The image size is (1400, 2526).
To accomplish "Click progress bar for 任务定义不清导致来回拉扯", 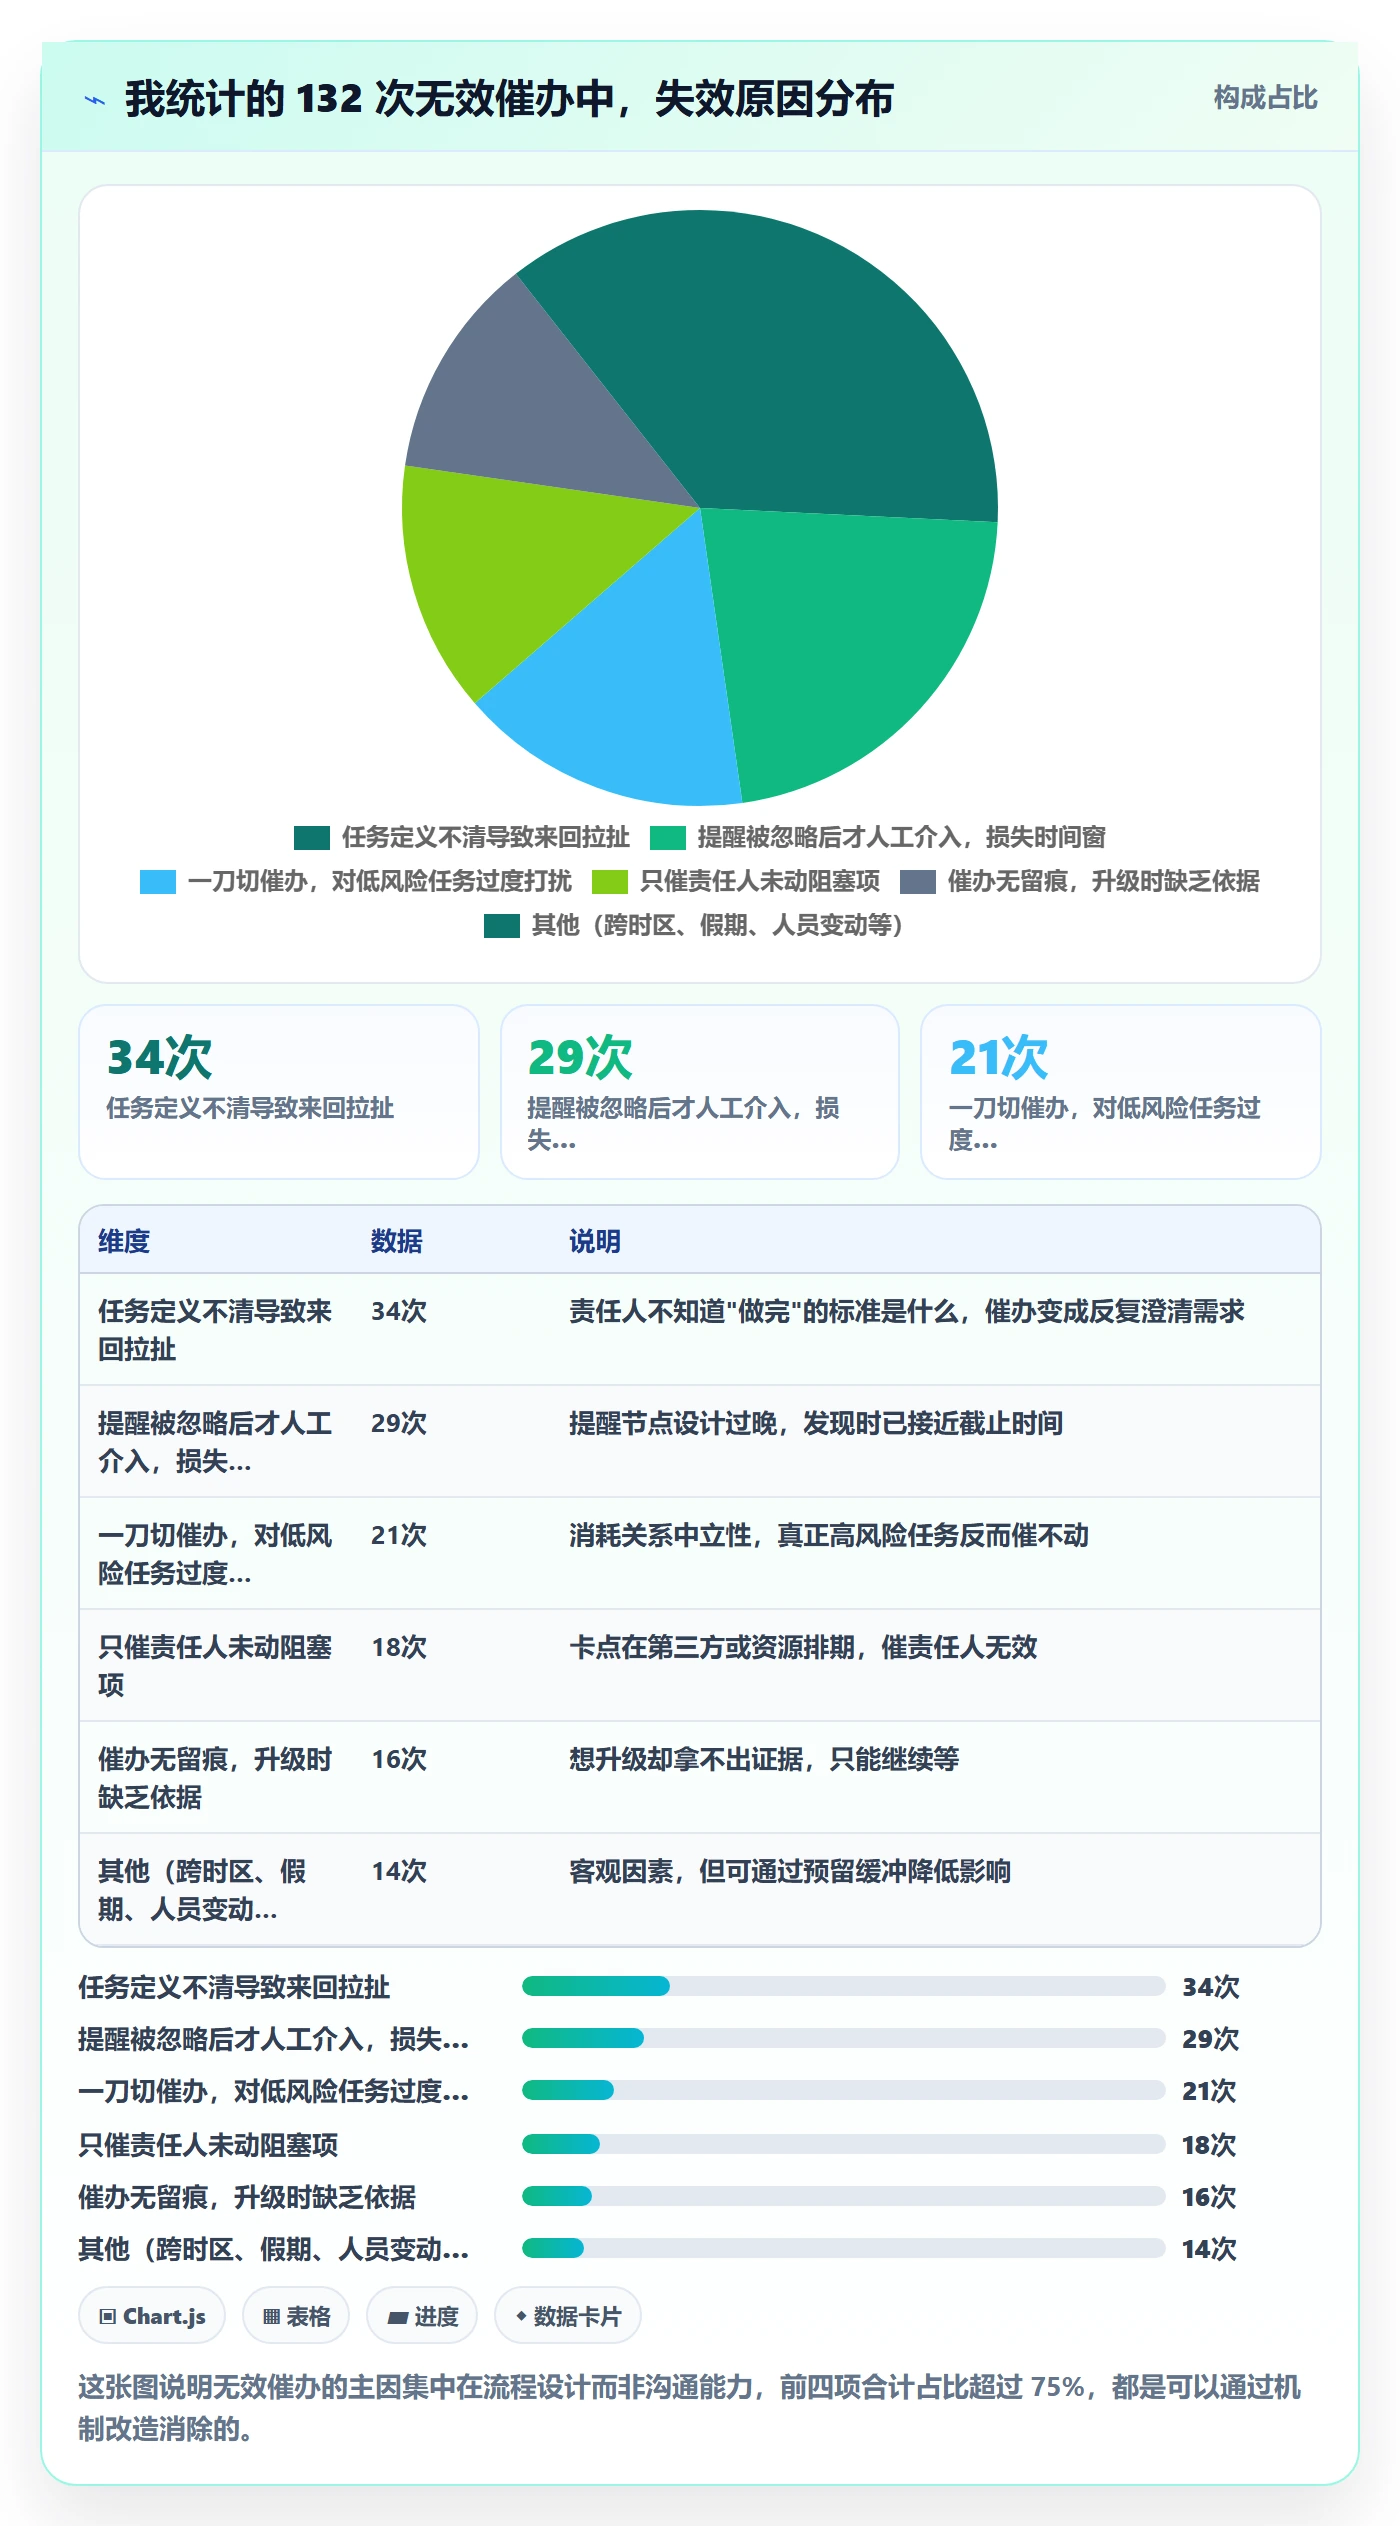I will point(843,1986).
